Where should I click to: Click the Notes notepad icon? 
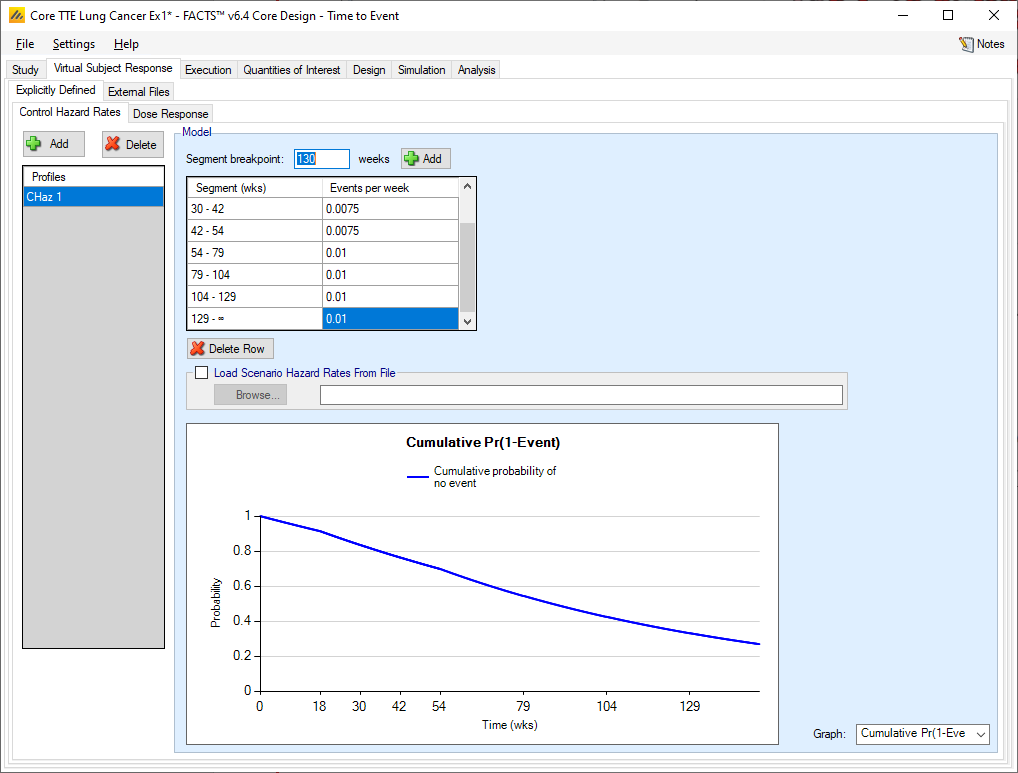click(966, 44)
